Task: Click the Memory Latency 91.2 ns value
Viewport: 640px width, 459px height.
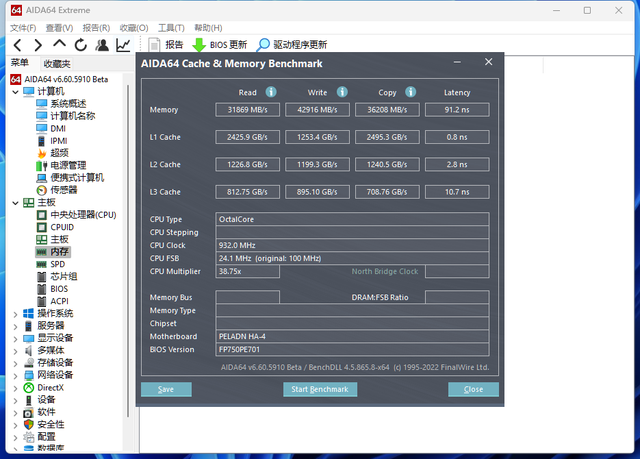Action: click(x=457, y=110)
